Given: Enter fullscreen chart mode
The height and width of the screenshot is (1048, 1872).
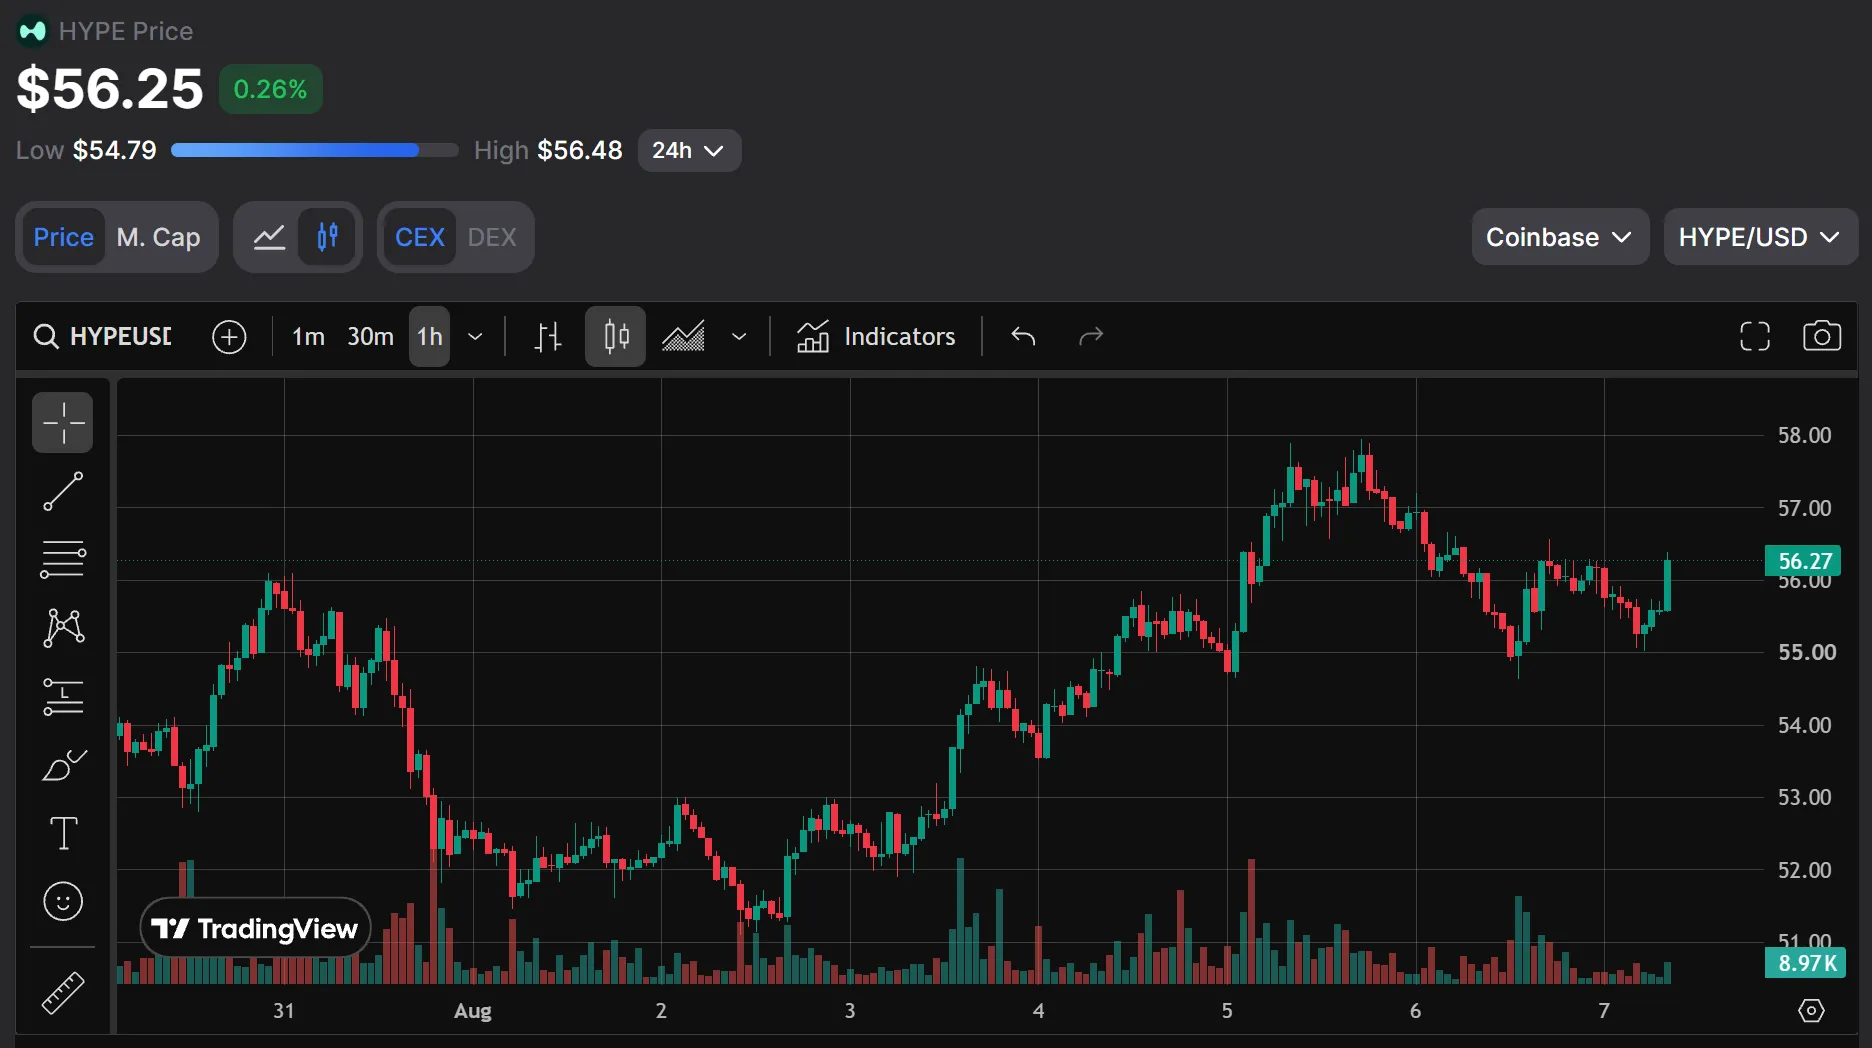Looking at the screenshot, I should (x=1755, y=336).
